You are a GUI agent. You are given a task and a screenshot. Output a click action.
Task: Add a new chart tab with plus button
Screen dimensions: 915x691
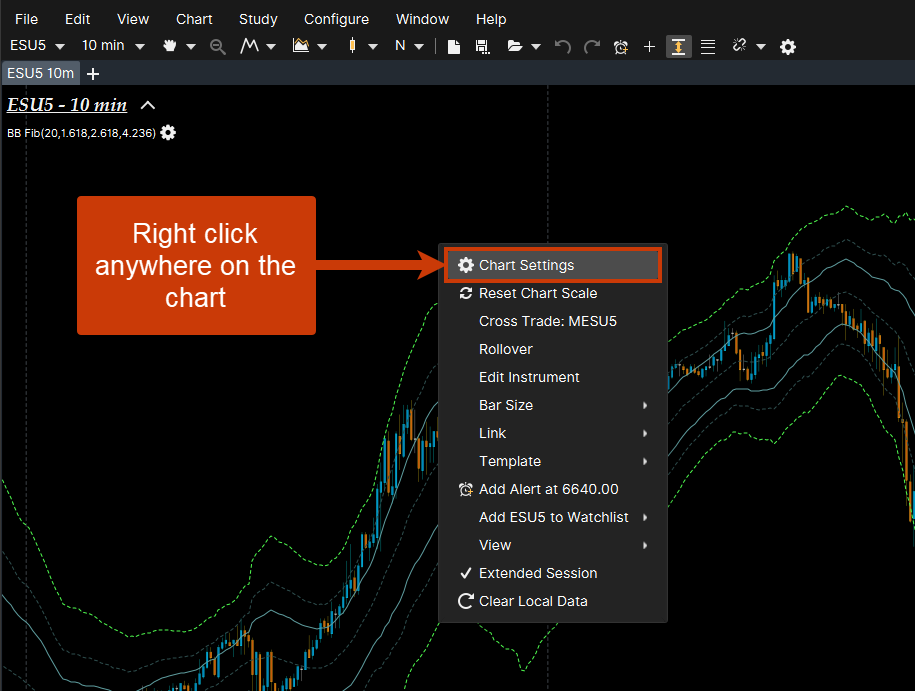94,73
